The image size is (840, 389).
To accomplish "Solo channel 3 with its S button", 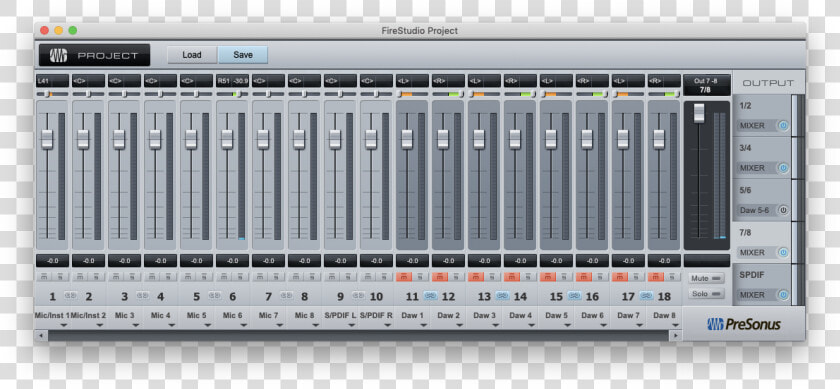I will (132, 276).
